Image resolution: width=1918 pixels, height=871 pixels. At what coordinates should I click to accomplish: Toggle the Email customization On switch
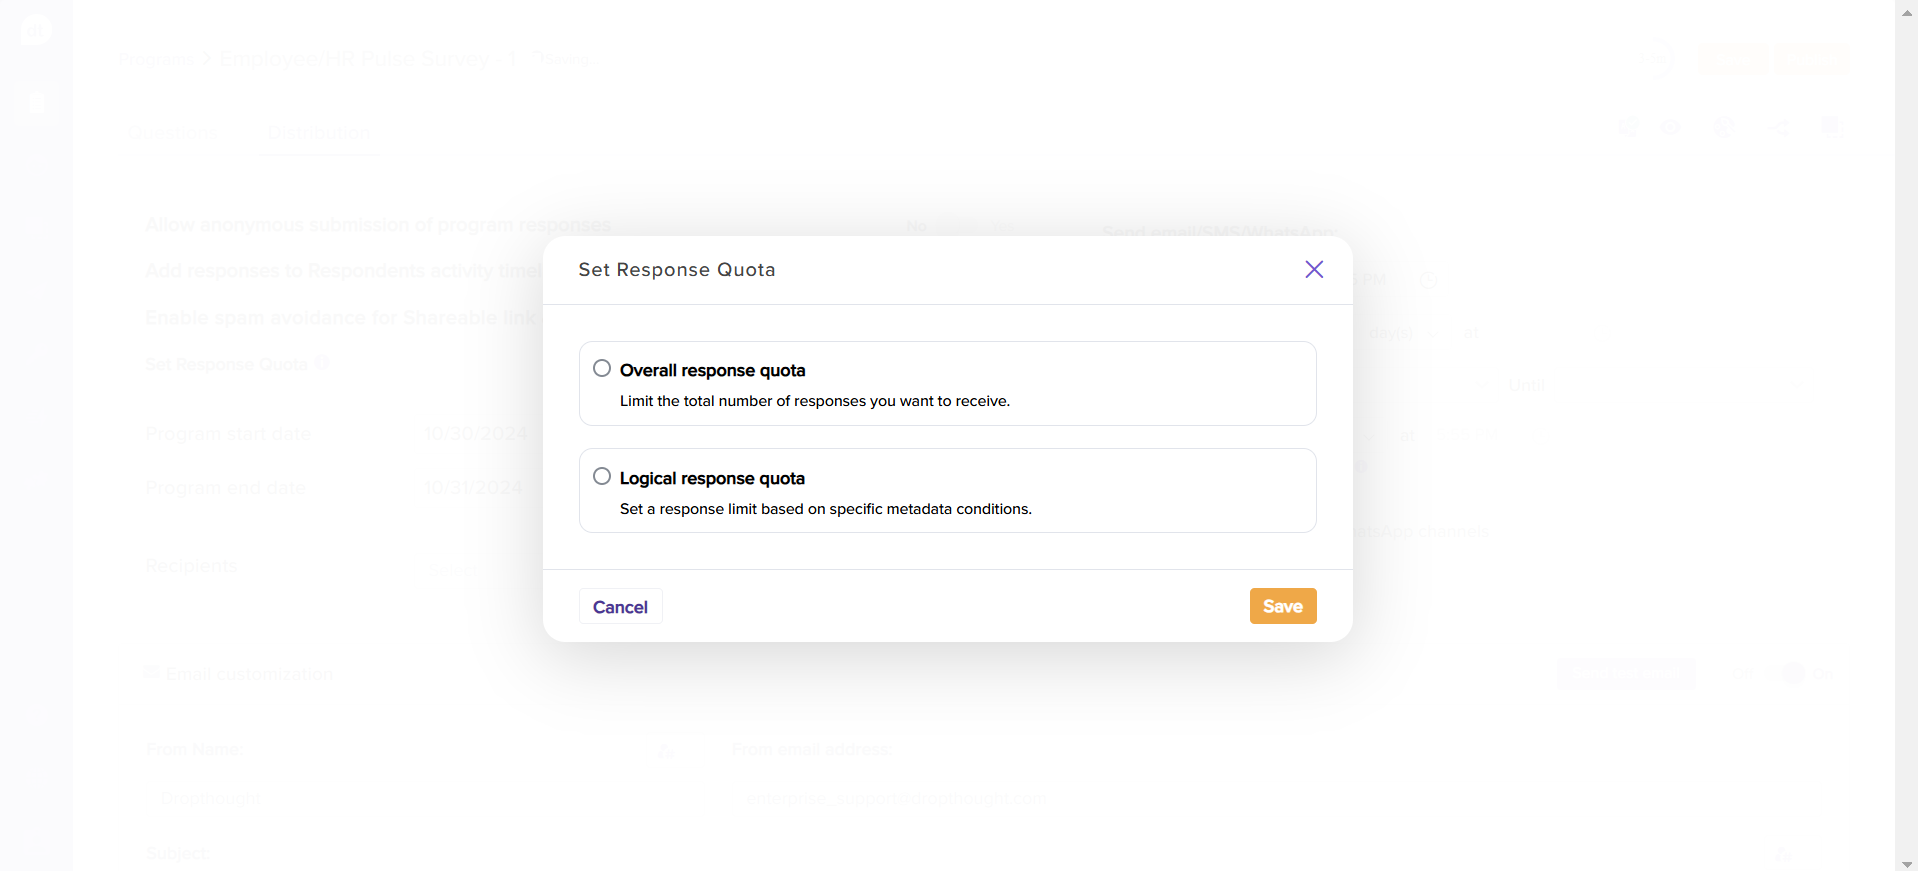pos(1793,673)
